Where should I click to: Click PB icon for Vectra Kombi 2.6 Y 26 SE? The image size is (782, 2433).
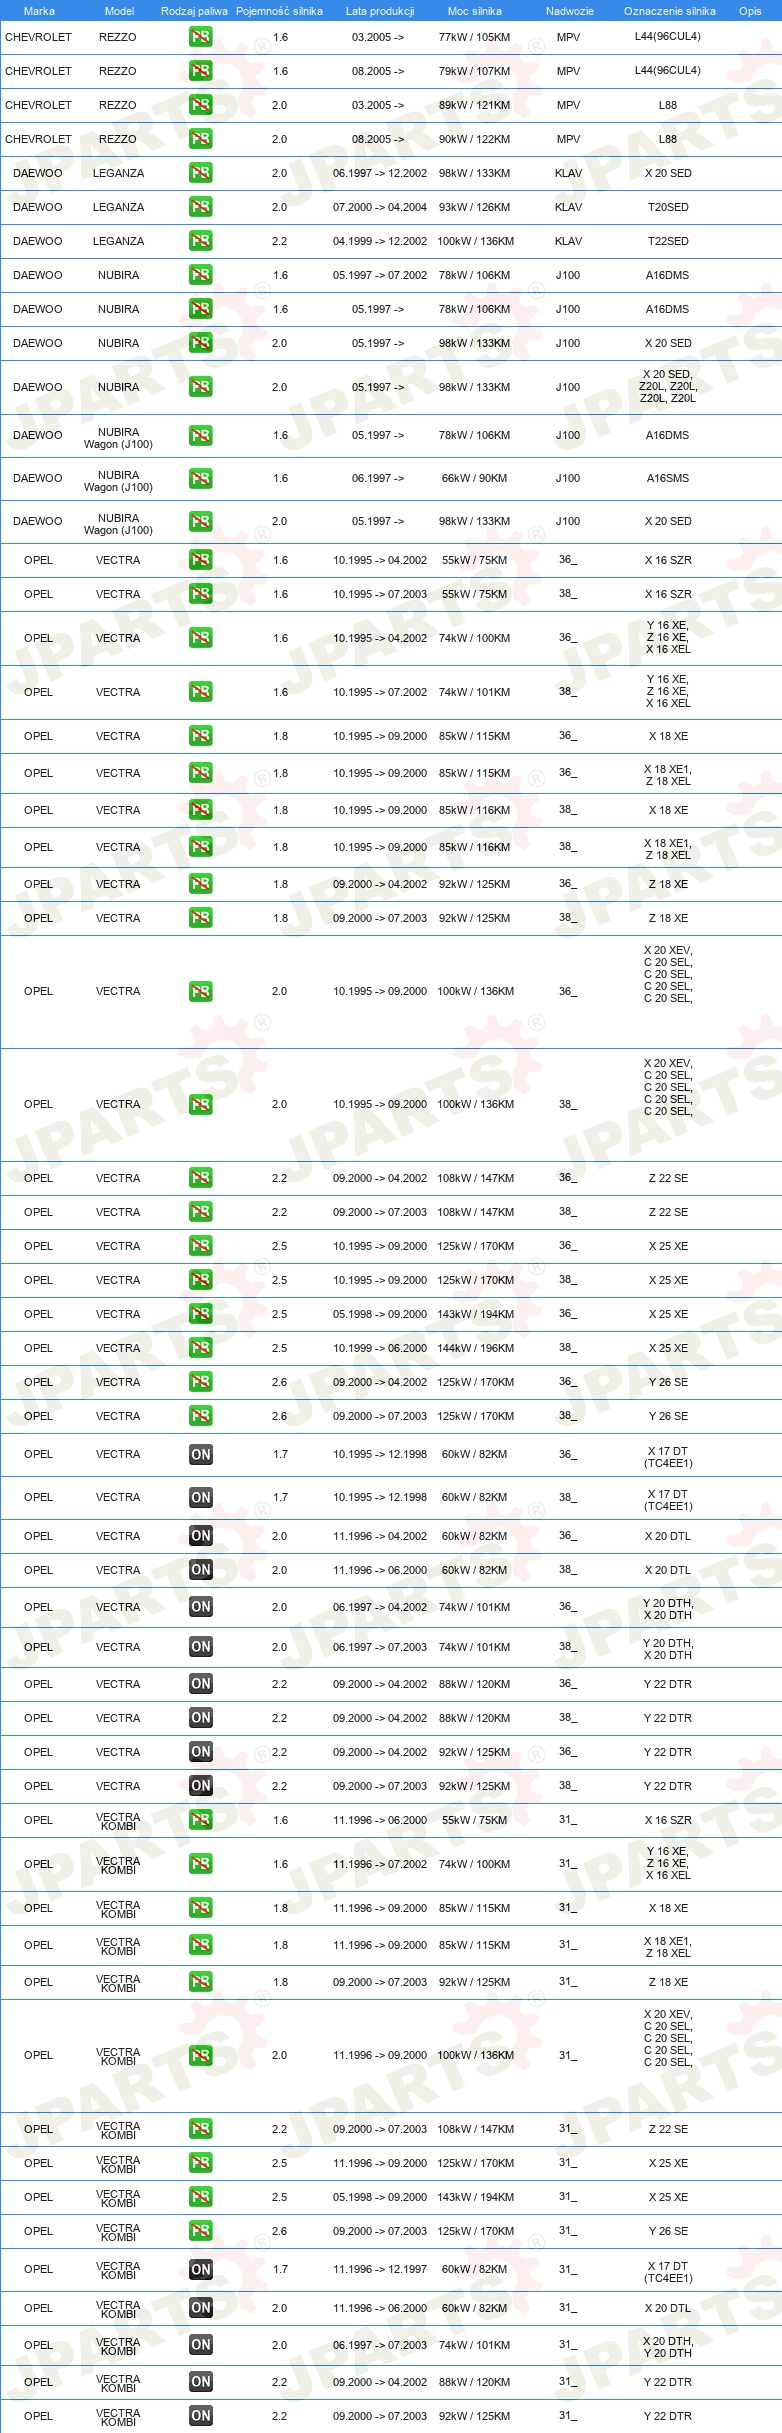[201, 2231]
